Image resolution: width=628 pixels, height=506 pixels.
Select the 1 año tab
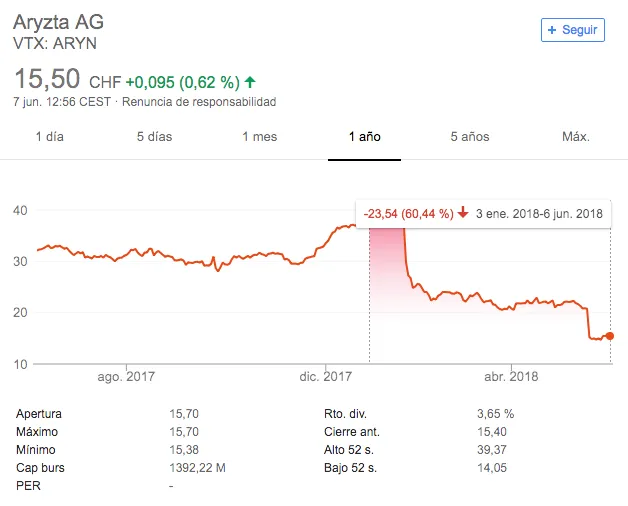[x=364, y=137]
